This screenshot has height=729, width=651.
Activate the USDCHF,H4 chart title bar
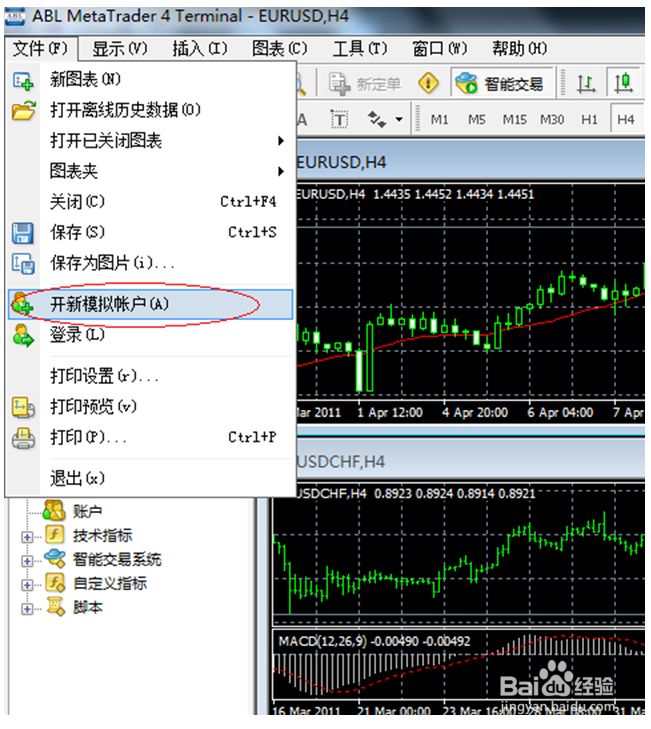click(x=470, y=462)
